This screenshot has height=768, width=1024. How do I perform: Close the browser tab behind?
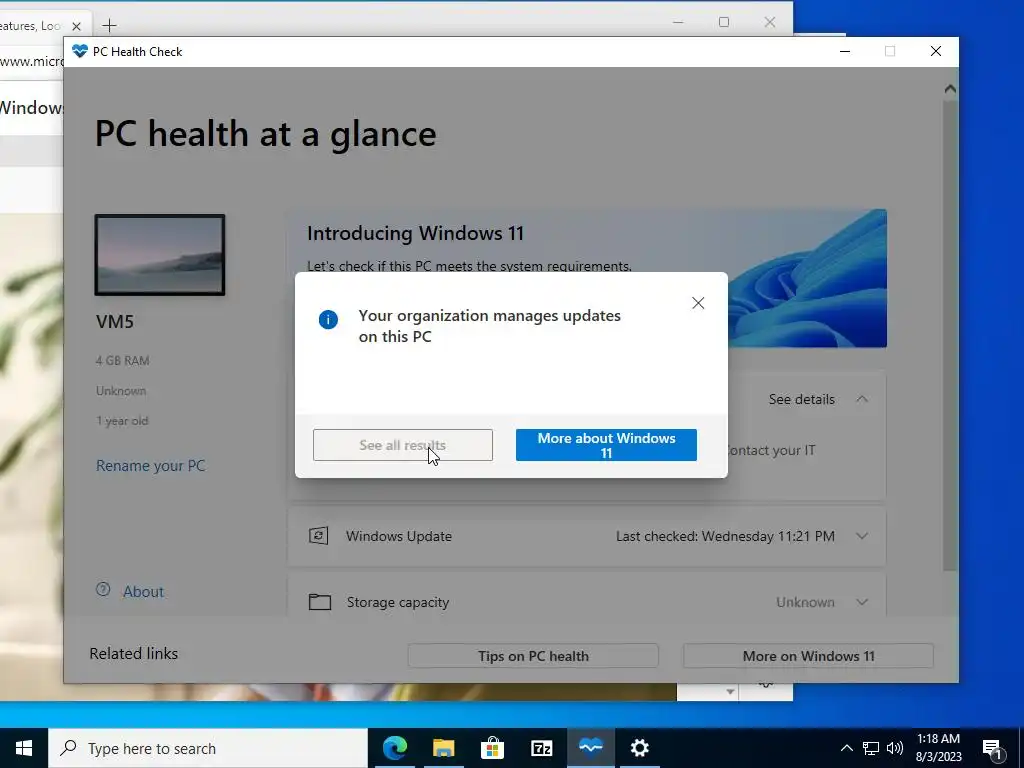point(76,26)
